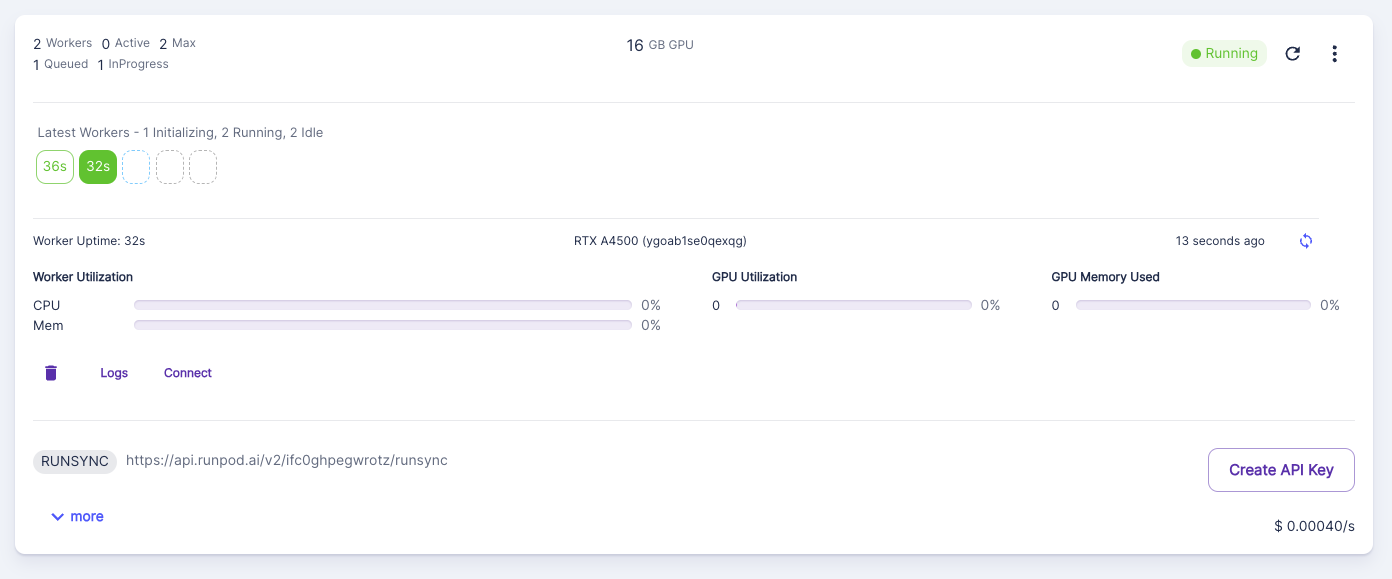
Task: Expand the more section
Action: (x=77, y=517)
